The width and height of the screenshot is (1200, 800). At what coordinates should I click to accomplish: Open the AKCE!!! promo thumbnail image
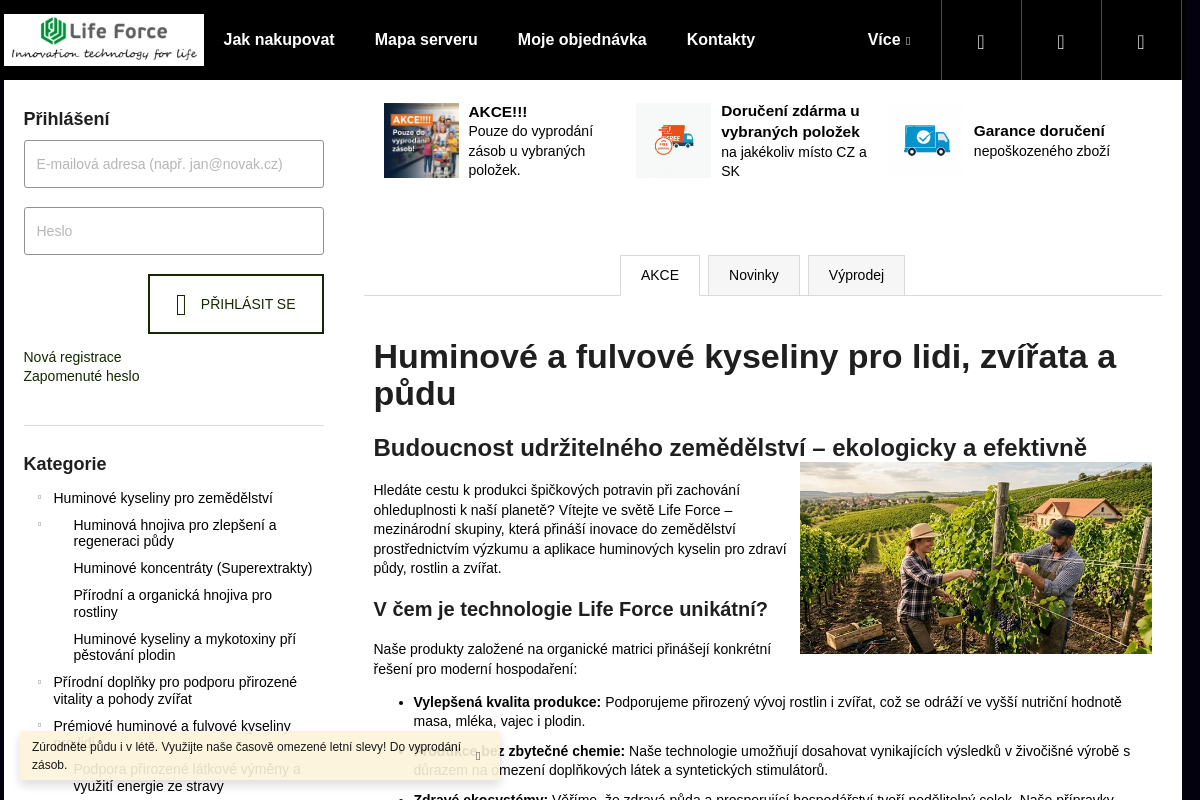point(421,140)
